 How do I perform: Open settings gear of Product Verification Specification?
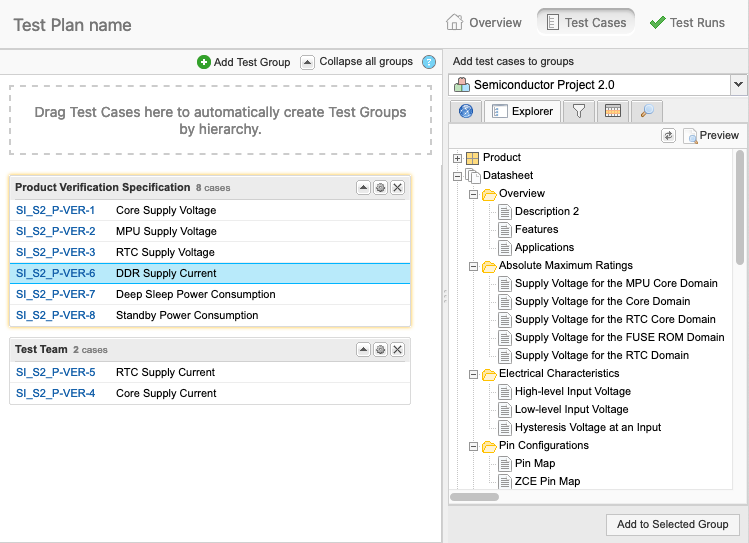tap(380, 188)
